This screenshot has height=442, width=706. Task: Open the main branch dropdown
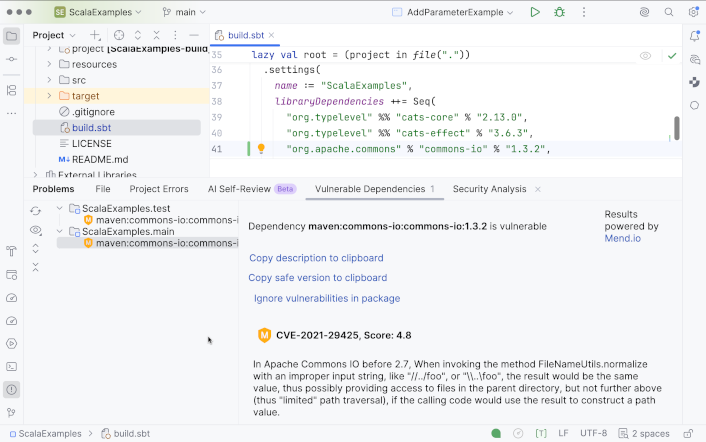click(184, 12)
